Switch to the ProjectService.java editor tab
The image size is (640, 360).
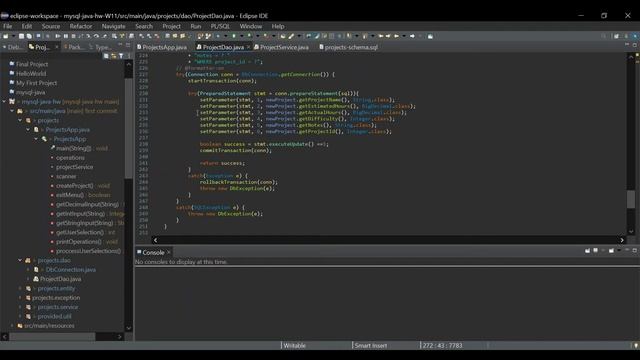pyautogui.click(x=281, y=47)
